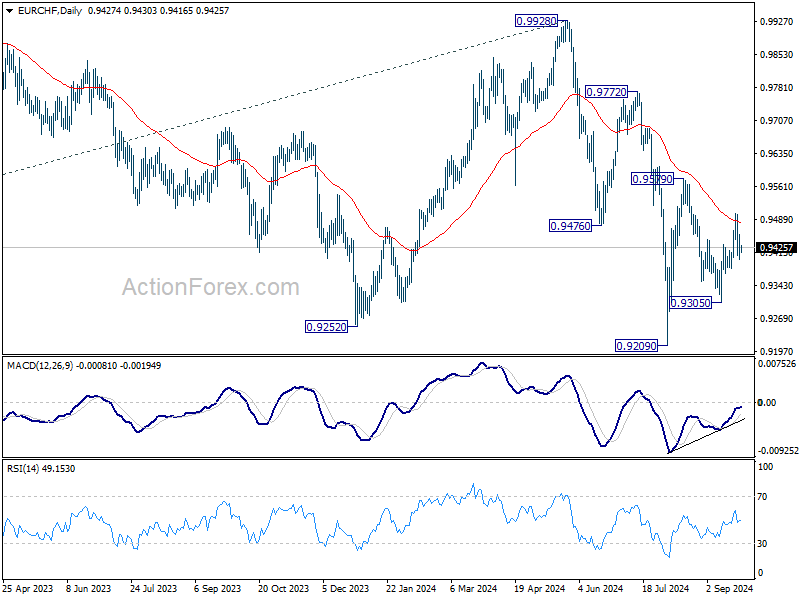
Task: Click the 24 Jul 2023 date label
Action: click(154, 588)
